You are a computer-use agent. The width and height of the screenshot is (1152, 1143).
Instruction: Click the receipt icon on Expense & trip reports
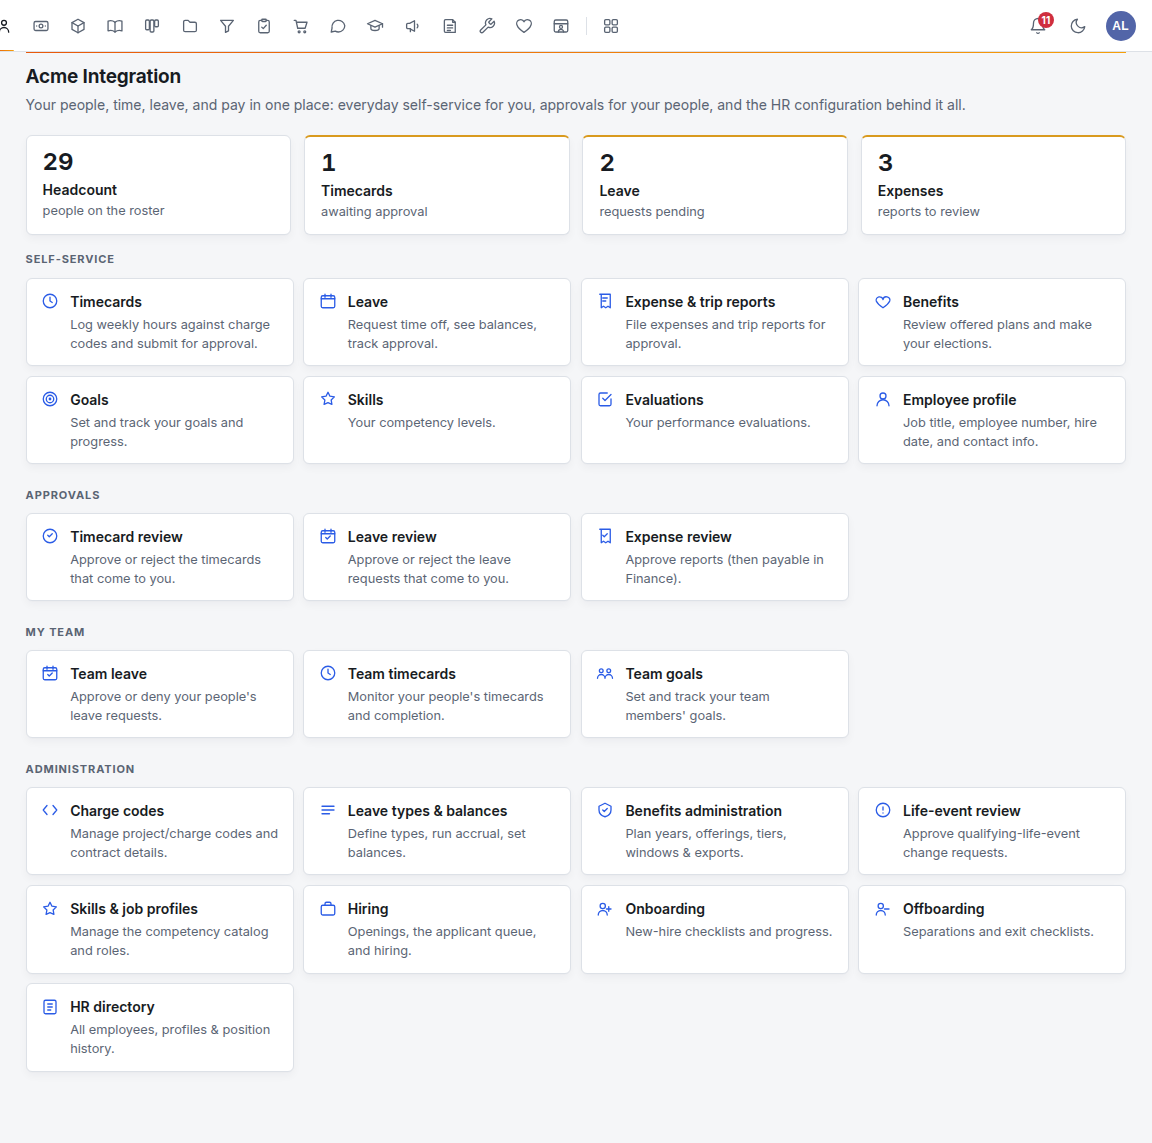point(605,301)
